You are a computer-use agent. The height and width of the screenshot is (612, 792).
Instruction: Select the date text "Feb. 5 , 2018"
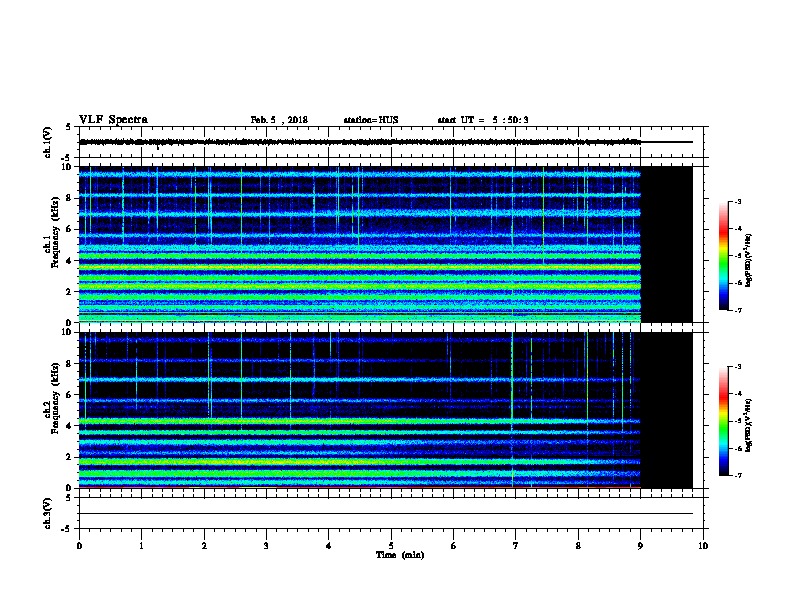point(279,120)
